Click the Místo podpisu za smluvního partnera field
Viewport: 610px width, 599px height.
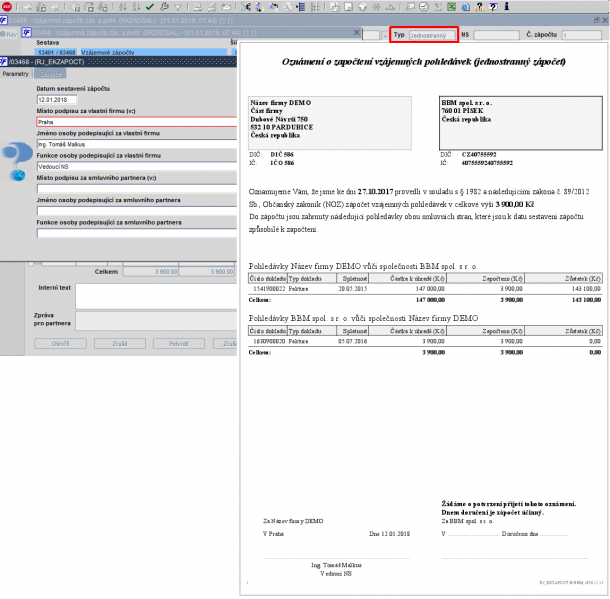tap(137, 189)
